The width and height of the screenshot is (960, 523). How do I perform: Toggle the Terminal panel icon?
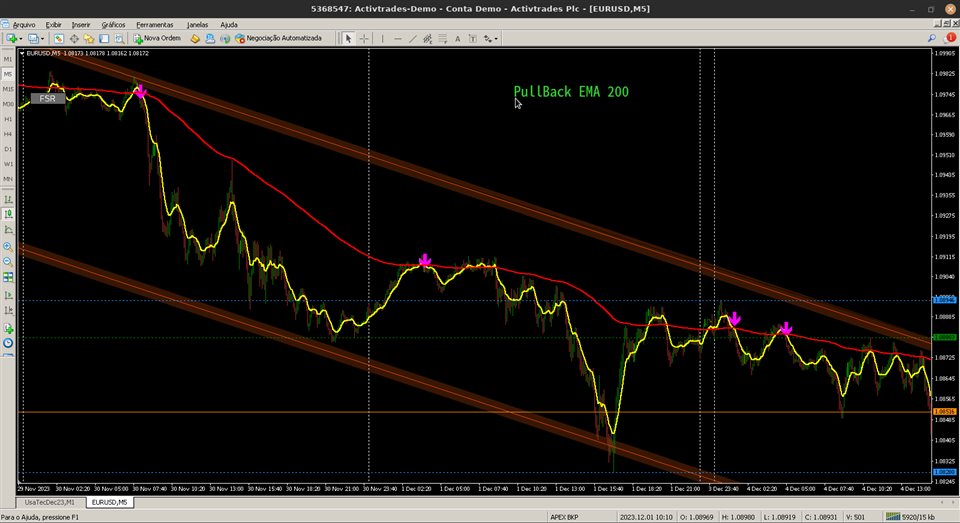point(104,39)
